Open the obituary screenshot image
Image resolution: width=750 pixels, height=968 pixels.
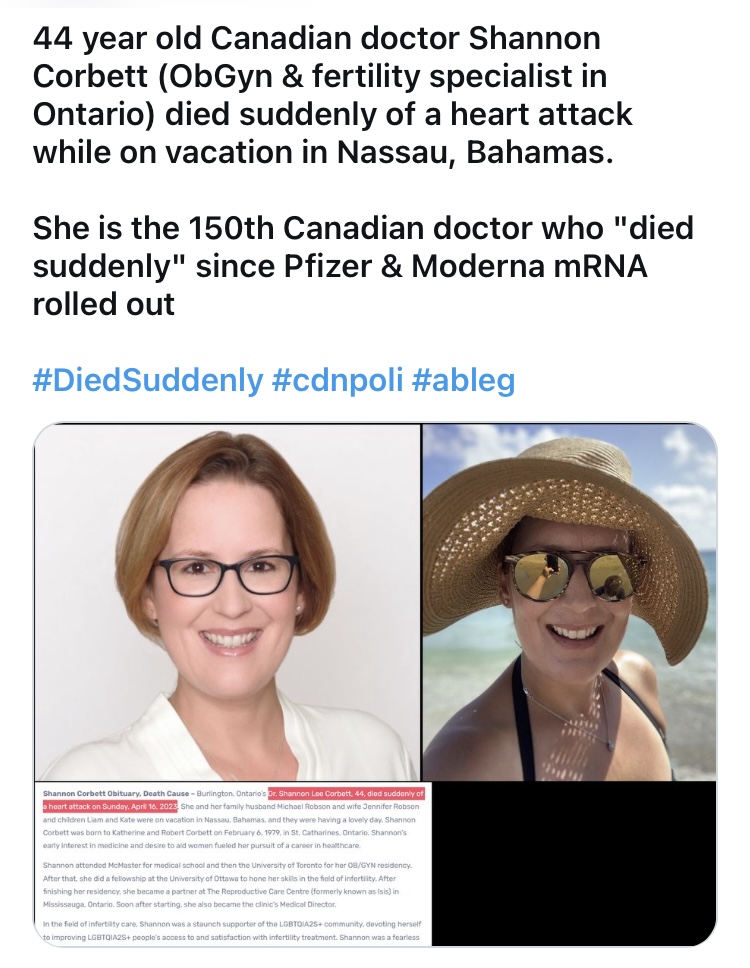tap(233, 864)
